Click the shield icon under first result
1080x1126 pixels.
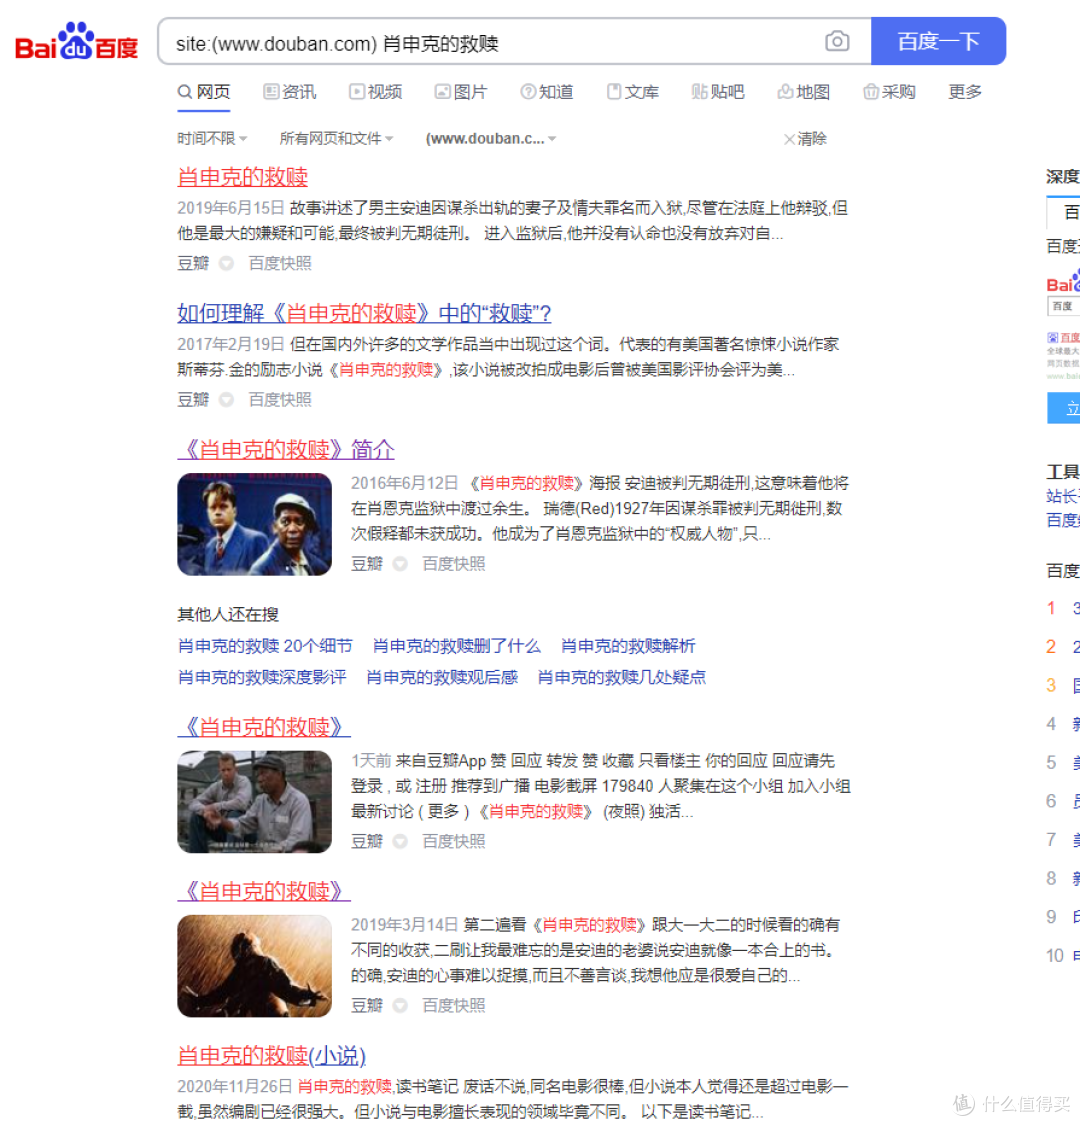pos(226,264)
